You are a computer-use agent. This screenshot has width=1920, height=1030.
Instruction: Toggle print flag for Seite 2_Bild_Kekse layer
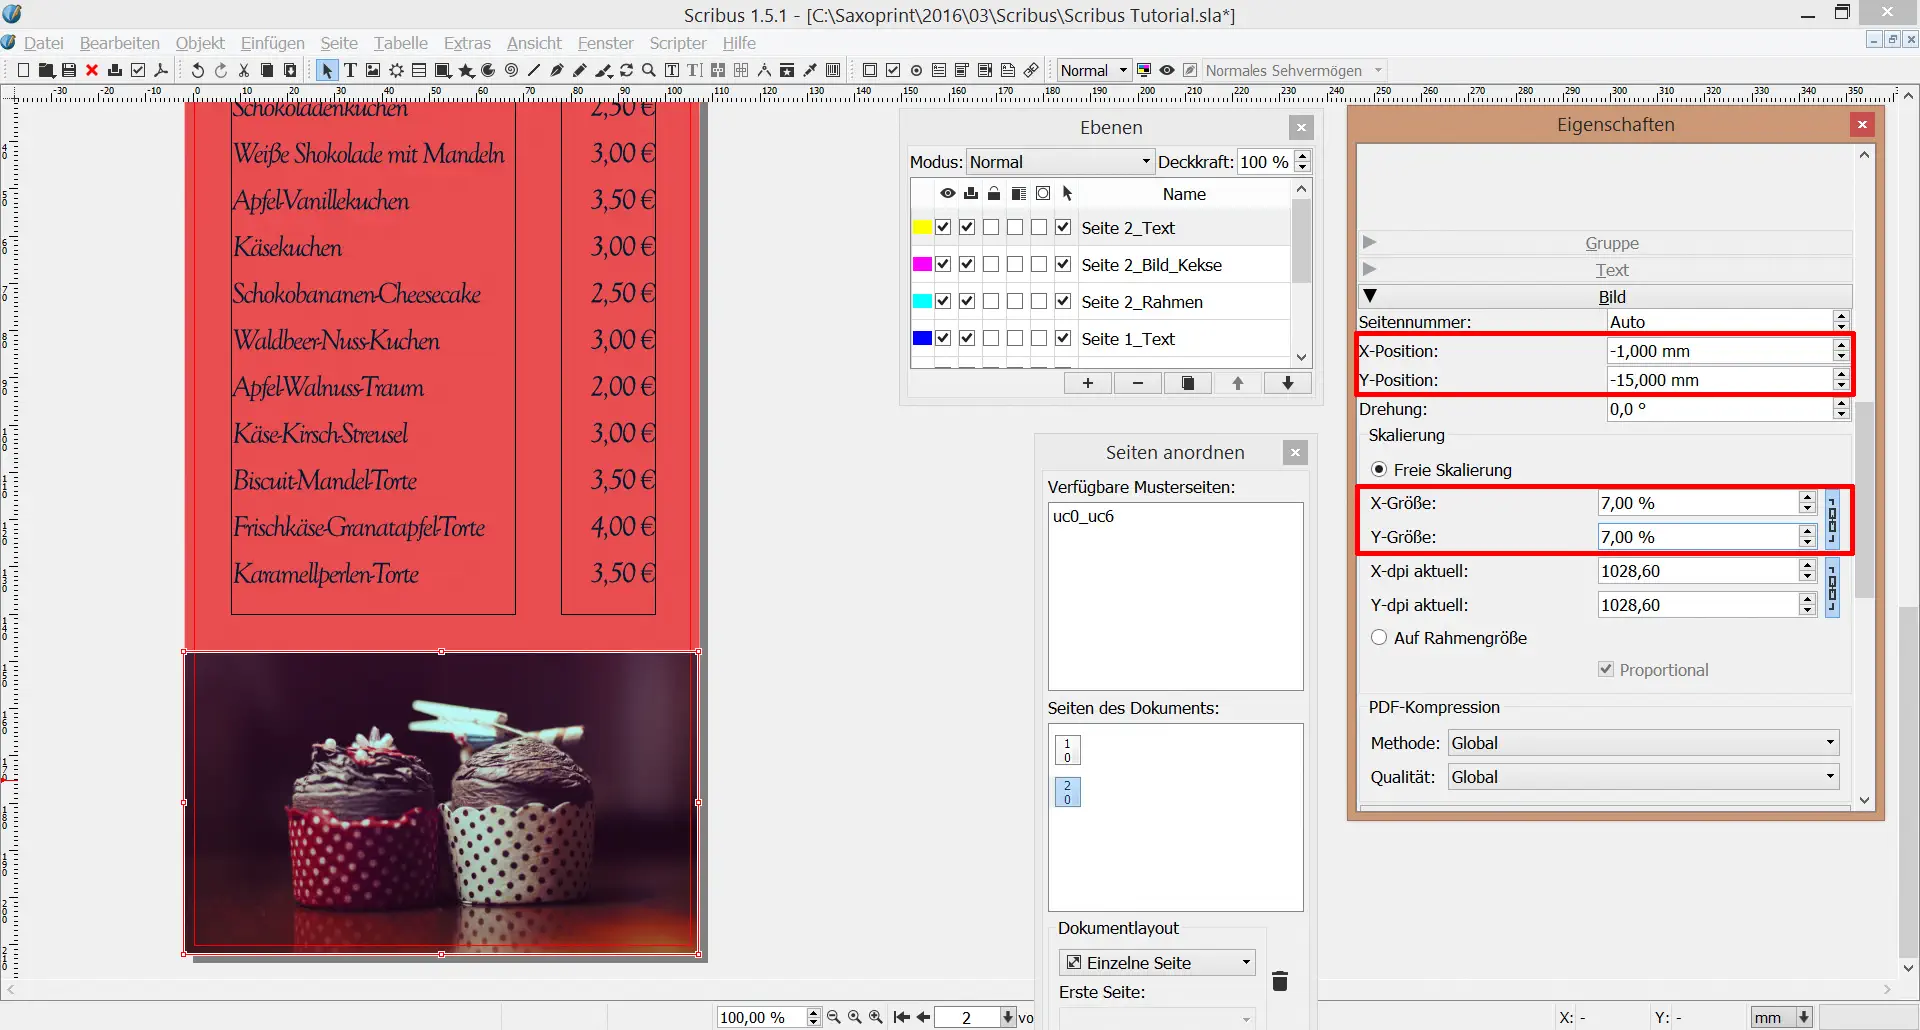[x=967, y=264]
